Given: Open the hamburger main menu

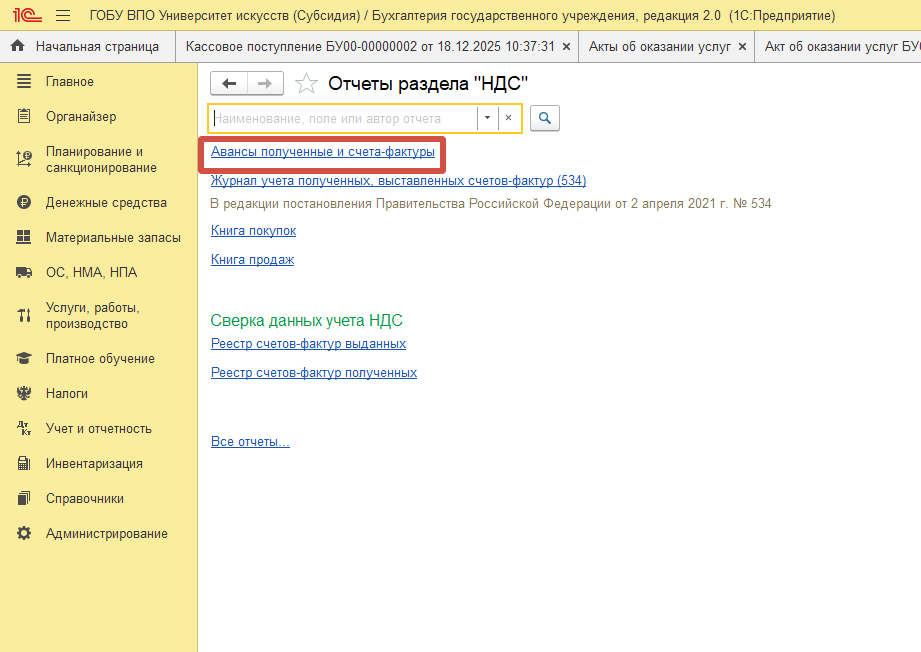Looking at the screenshot, I should [x=63, y=15].
